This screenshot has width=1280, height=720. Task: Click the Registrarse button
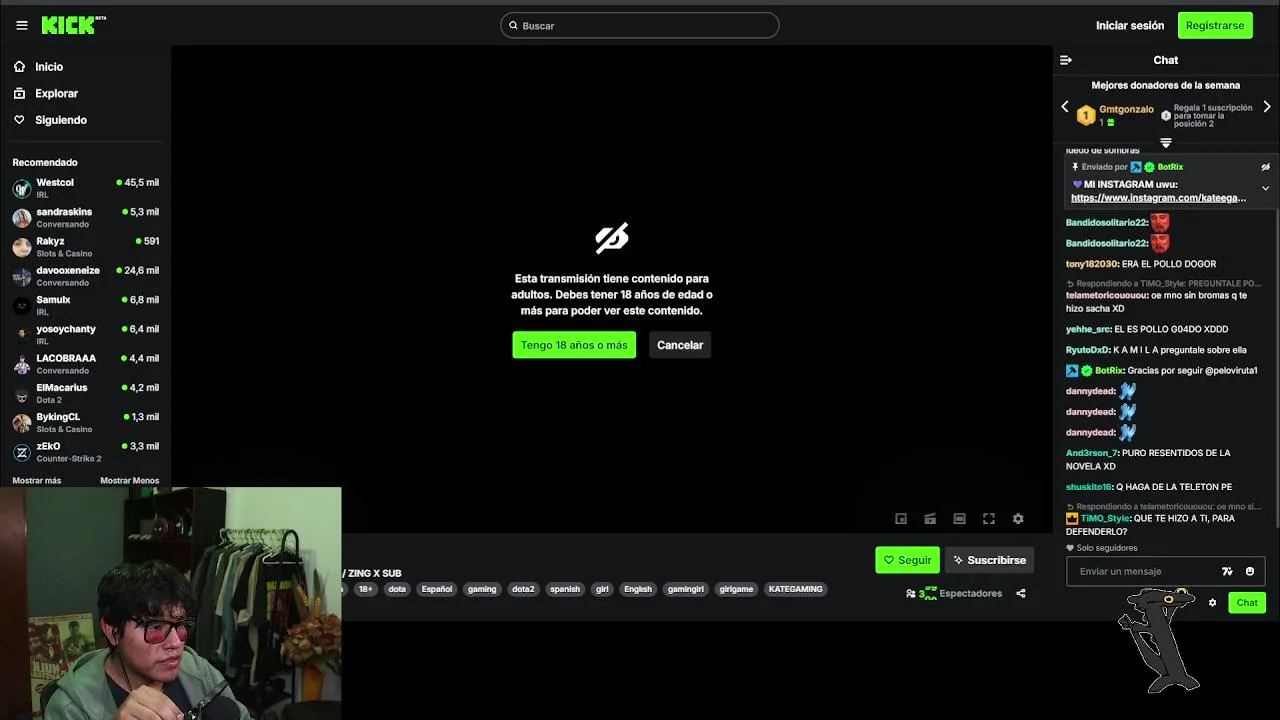coord(1215,25)
